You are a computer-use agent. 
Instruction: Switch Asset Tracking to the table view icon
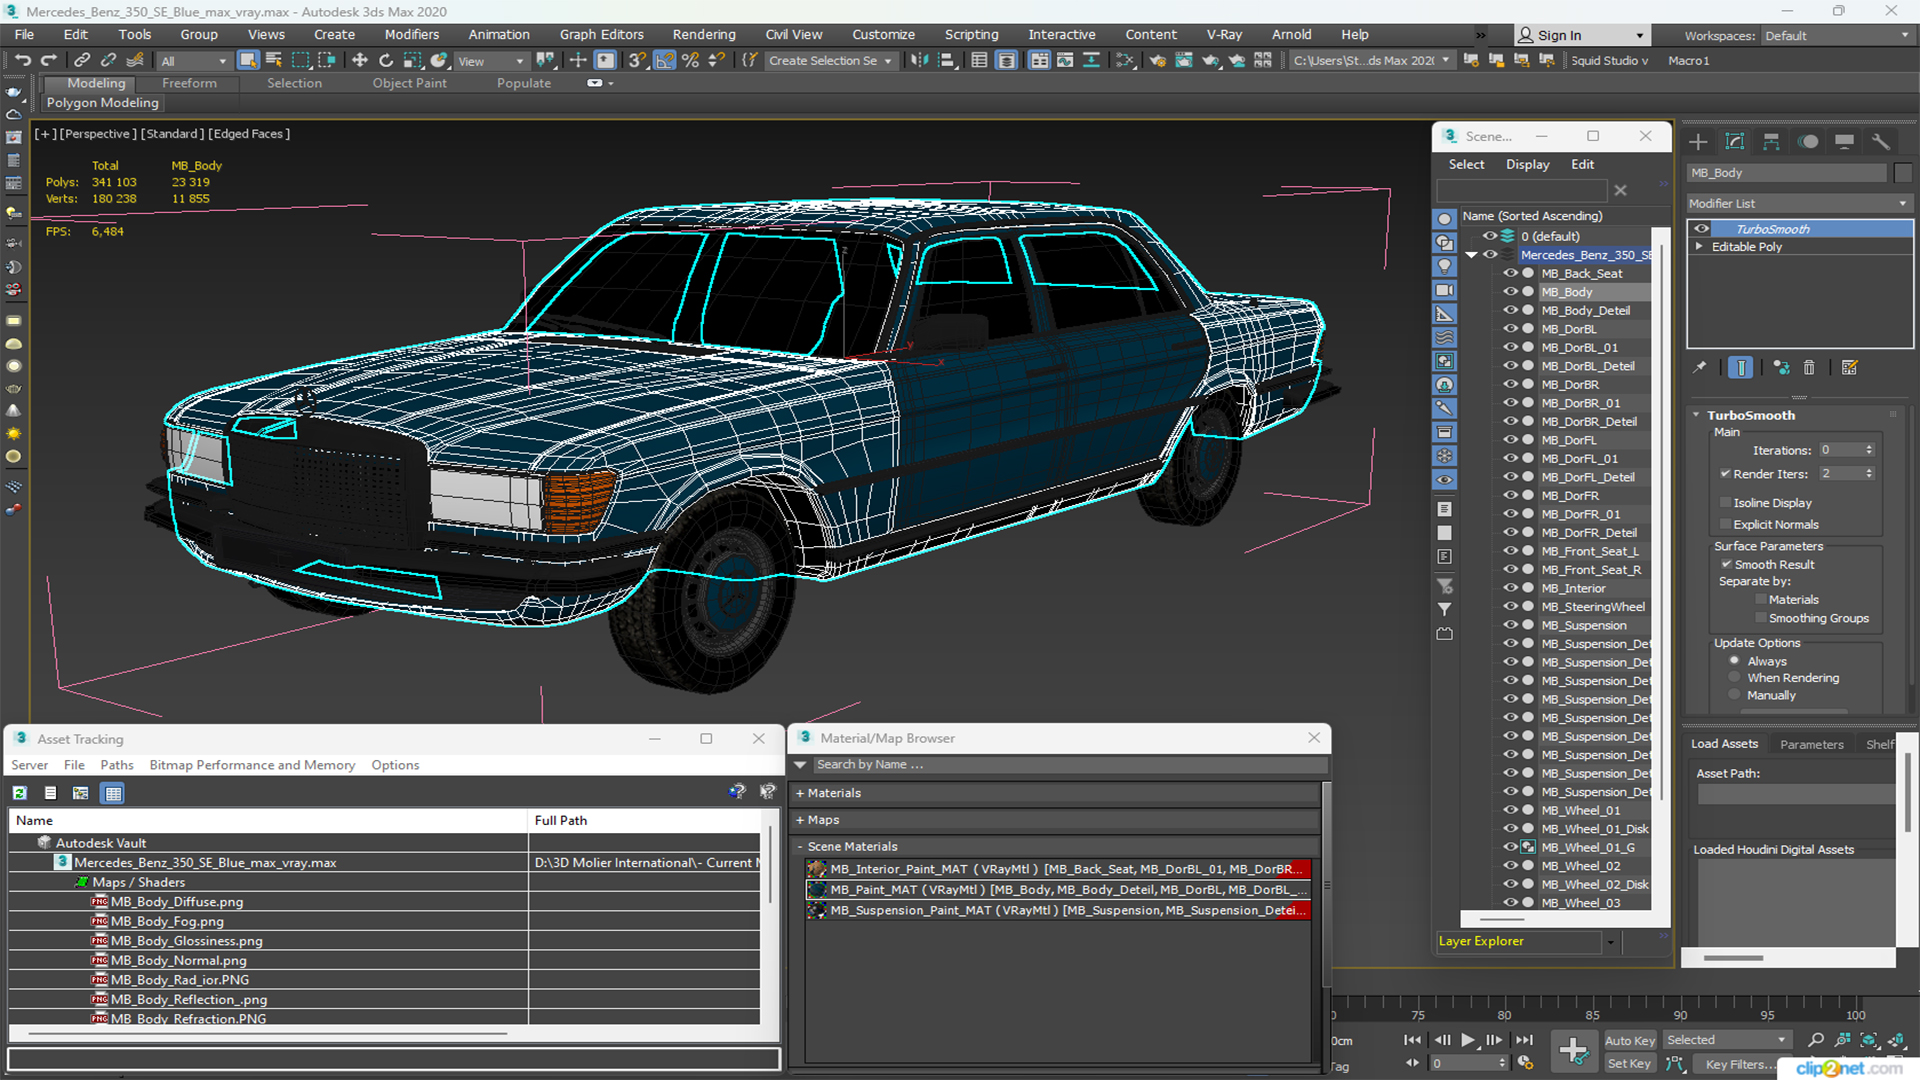(x=113, y=793)
